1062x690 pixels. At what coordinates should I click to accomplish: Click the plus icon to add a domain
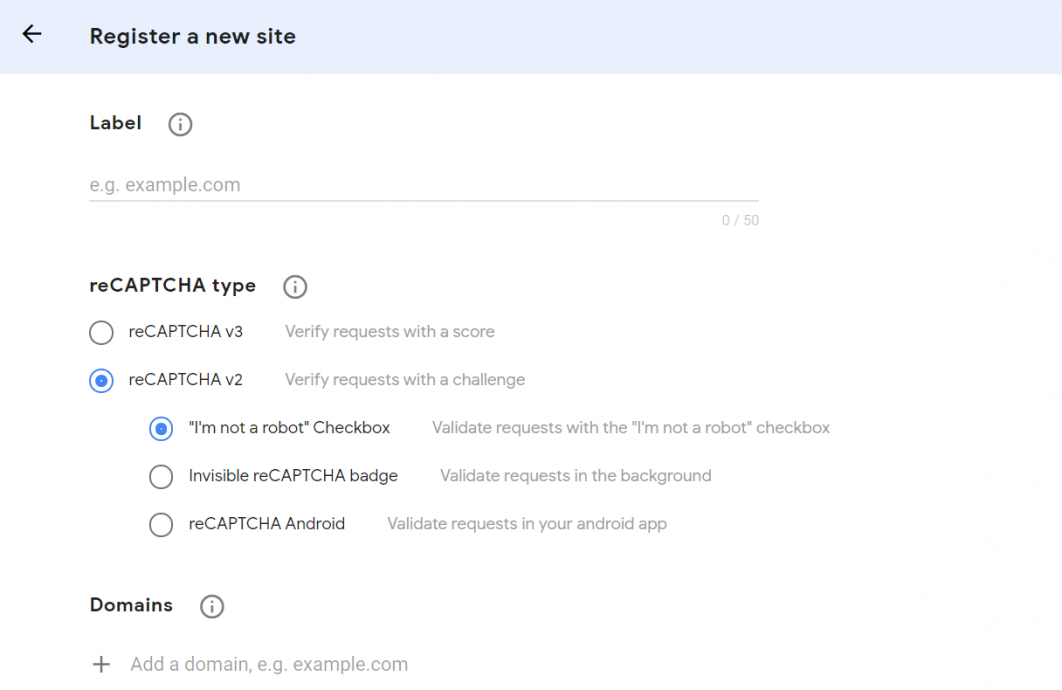click(100, 664)
